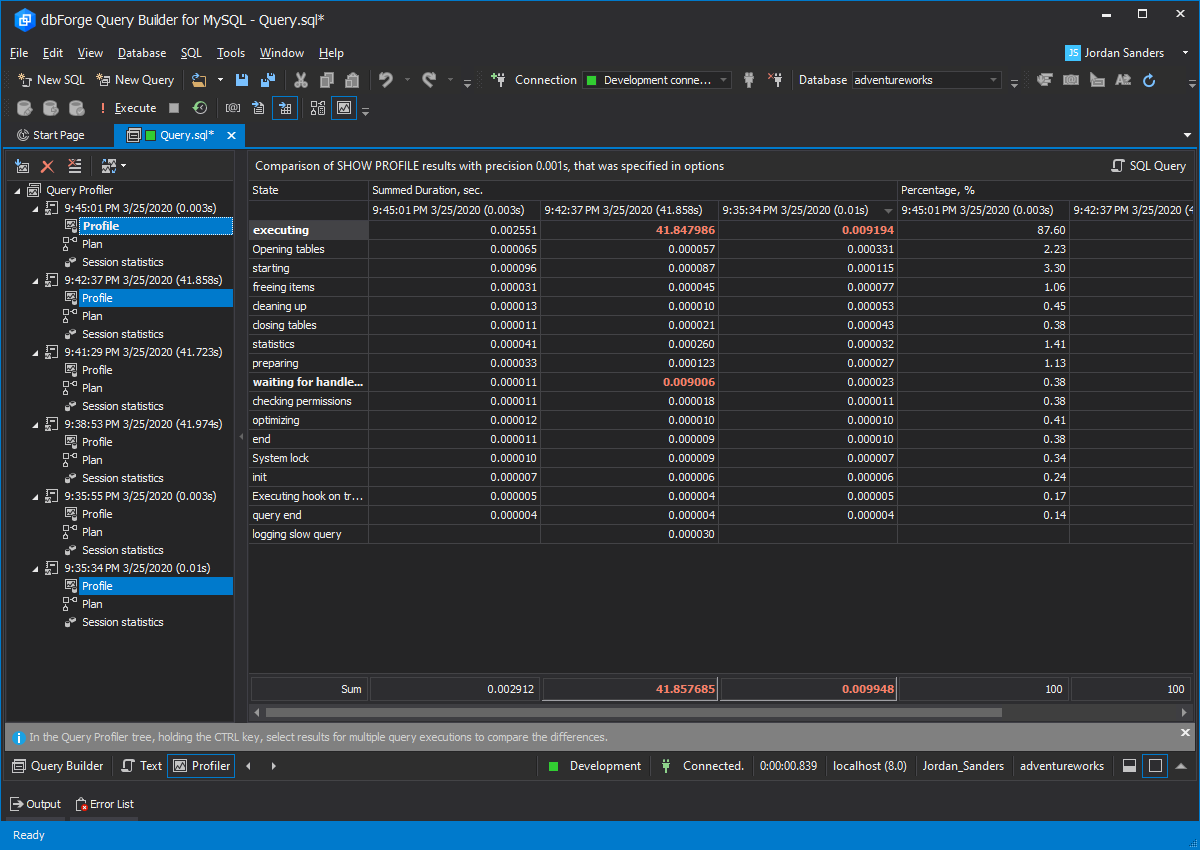This screenshot has width=1200, height=850.
Task: Open the compare results dropdown in profiler panel
Action: click(124, 166)
